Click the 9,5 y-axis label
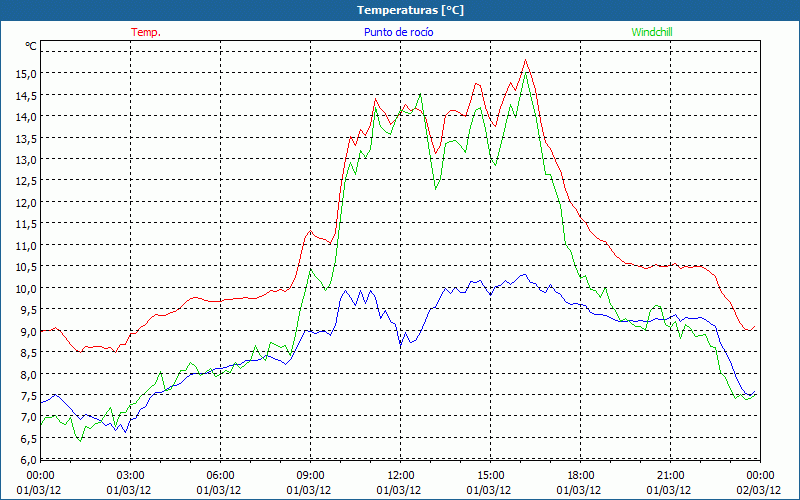Image resolution: width=800 pixels, height=500 pixels. [x=30, y=309]
